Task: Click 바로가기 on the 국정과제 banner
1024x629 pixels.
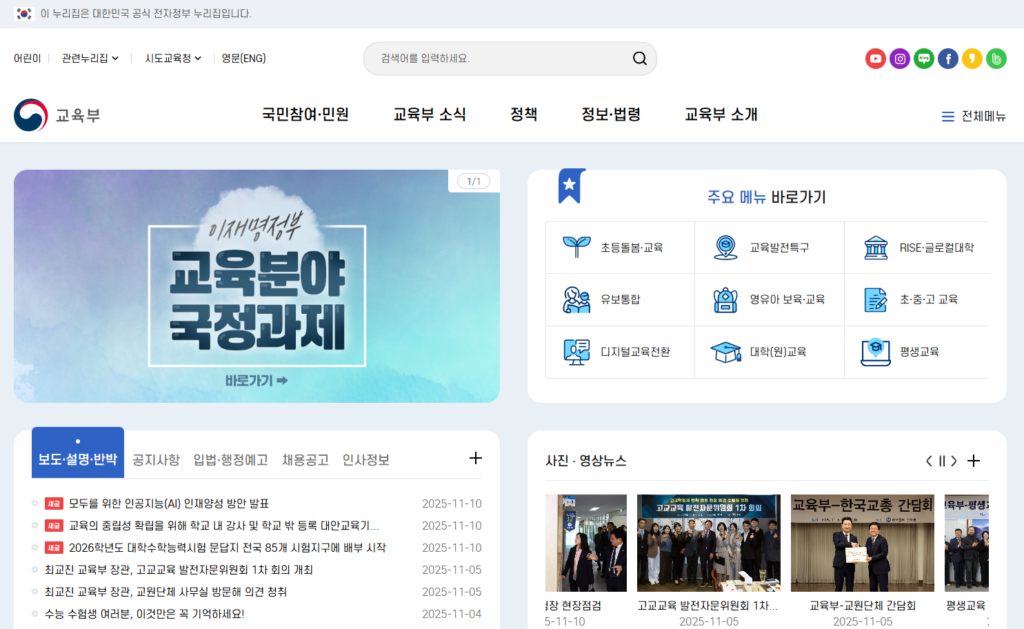Action: point(256,380)
